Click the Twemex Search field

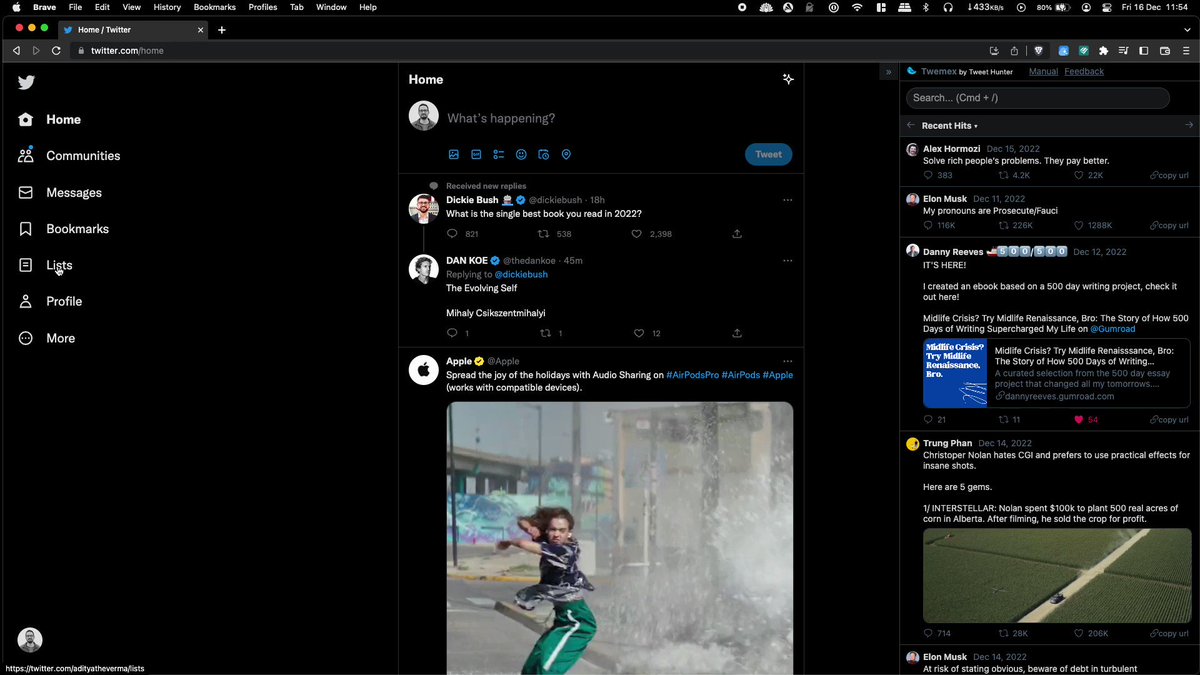pos(1037,98)
